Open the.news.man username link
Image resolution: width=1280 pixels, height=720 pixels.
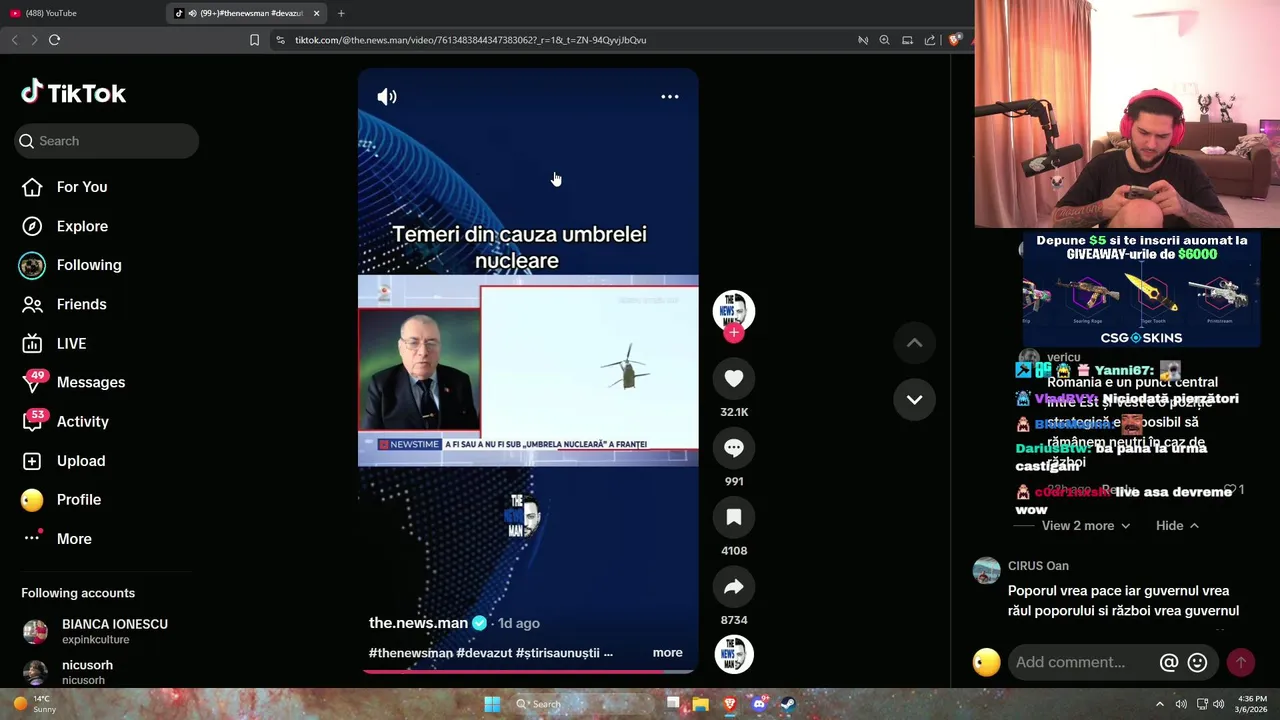pos(418,623)
